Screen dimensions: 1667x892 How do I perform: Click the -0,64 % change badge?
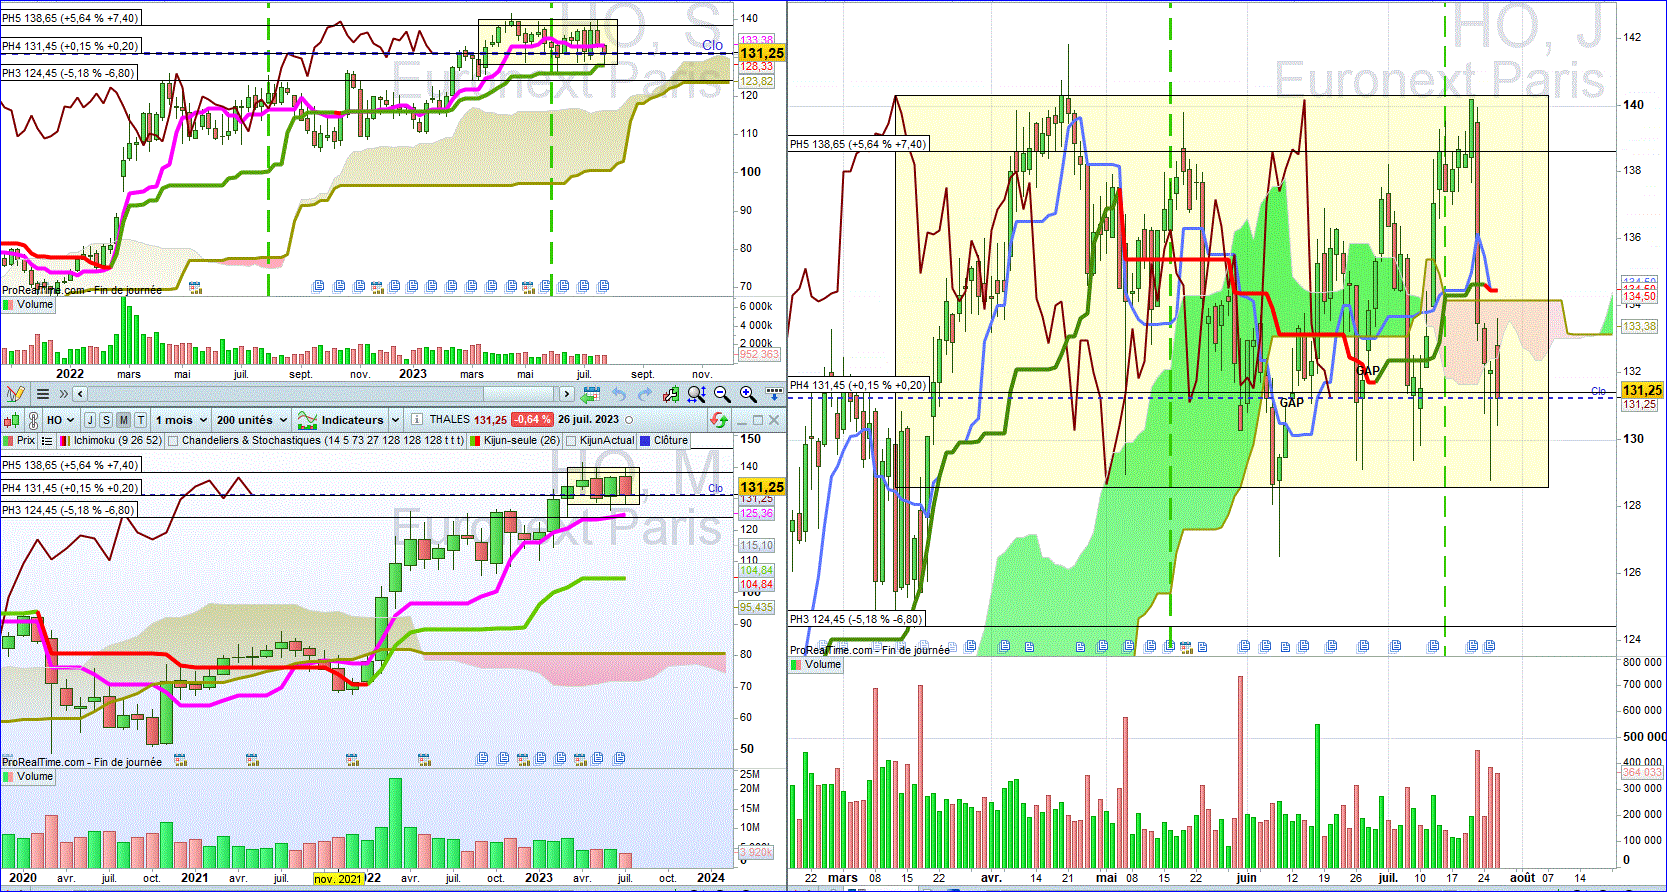(533, 420)
